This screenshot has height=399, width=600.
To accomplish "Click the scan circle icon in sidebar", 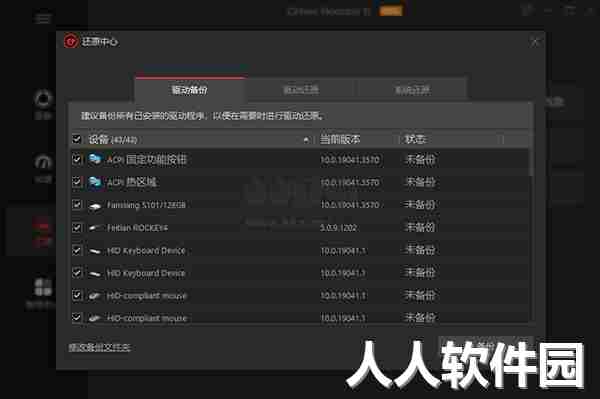I will point(43,99).
